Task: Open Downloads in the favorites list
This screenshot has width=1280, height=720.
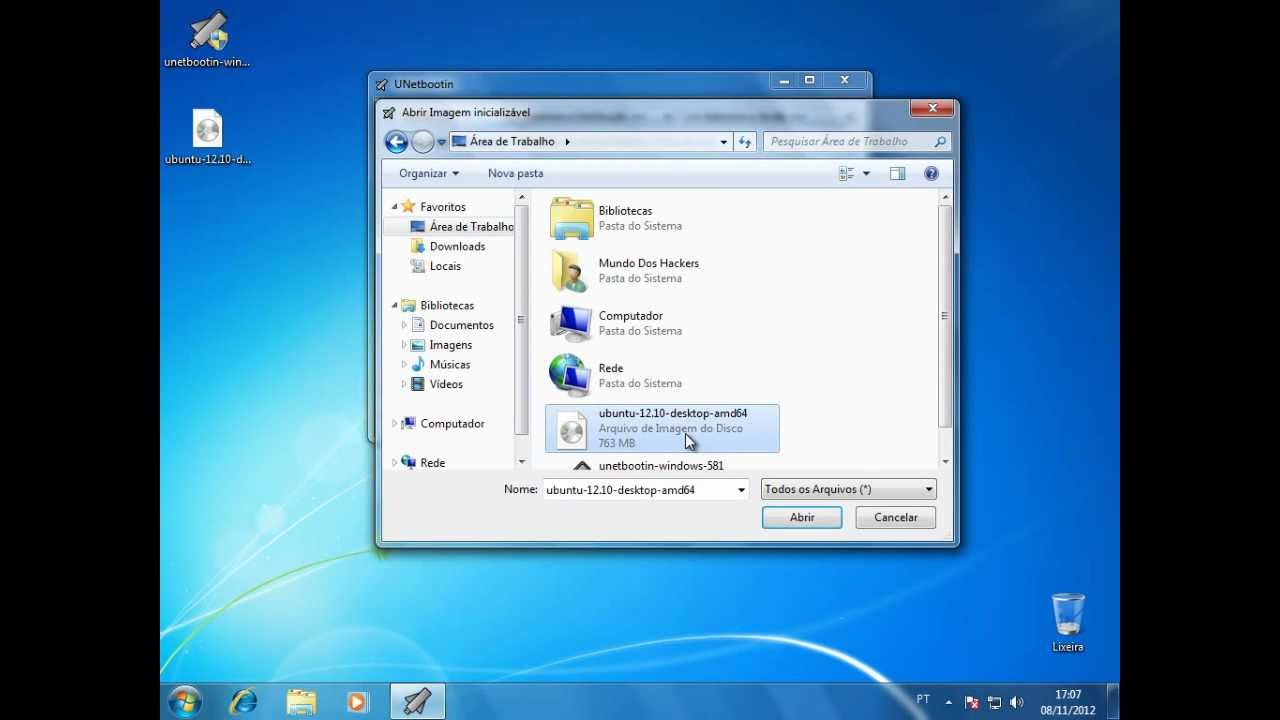Action: pos(448,246)
